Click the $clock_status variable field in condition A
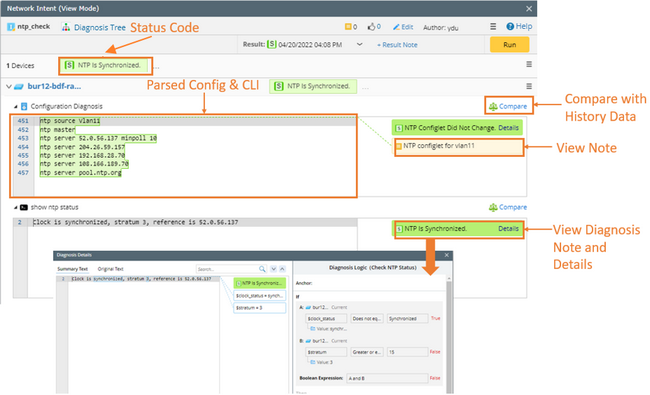Screen dimensions: 650x395 pyautogui.click(x=326, y=319)
